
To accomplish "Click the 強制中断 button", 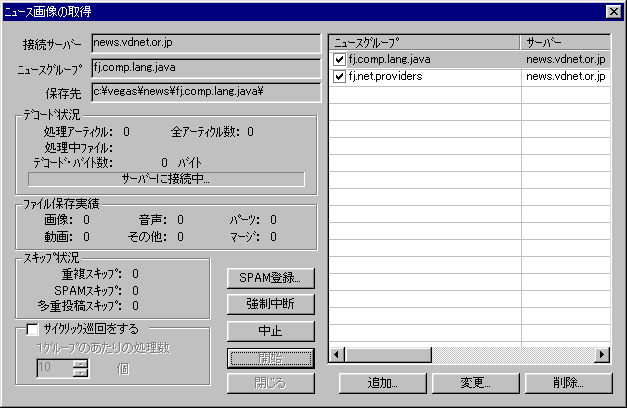I will click(270, 304).
